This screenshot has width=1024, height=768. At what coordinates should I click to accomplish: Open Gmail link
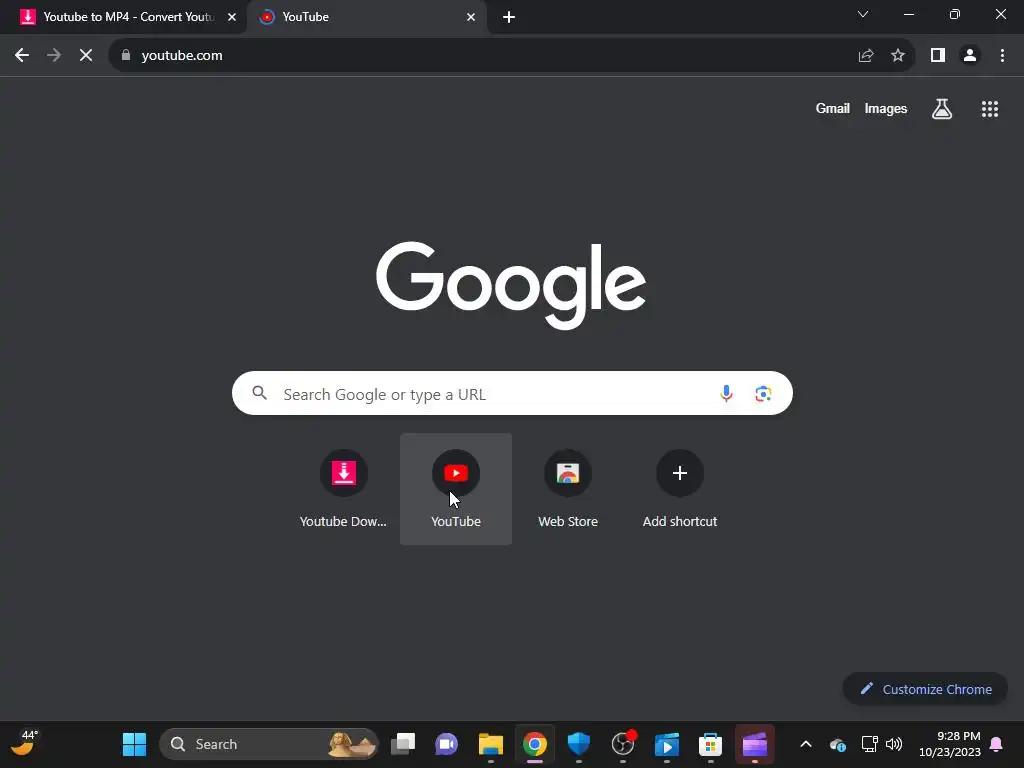833,109
